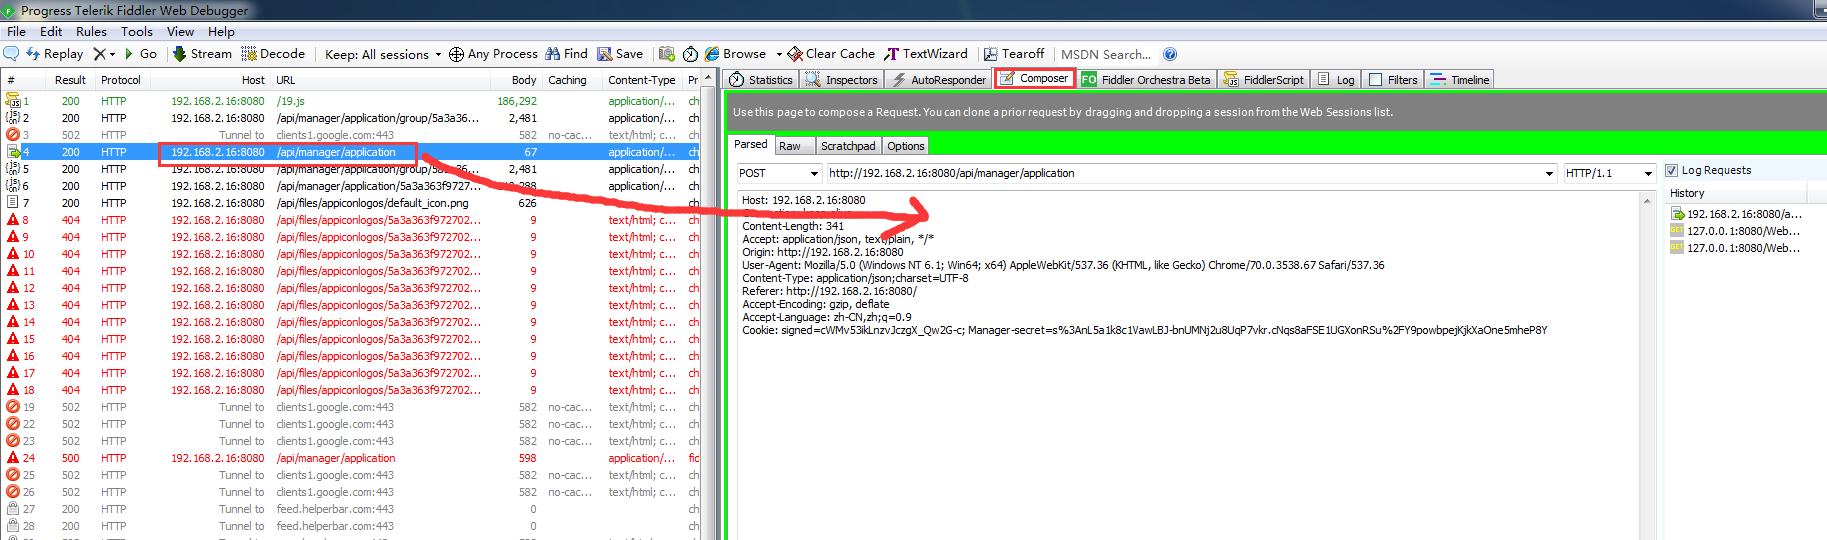Click the Tearoff toolbar button
1827x540 pixels.
coord(1014,54)
